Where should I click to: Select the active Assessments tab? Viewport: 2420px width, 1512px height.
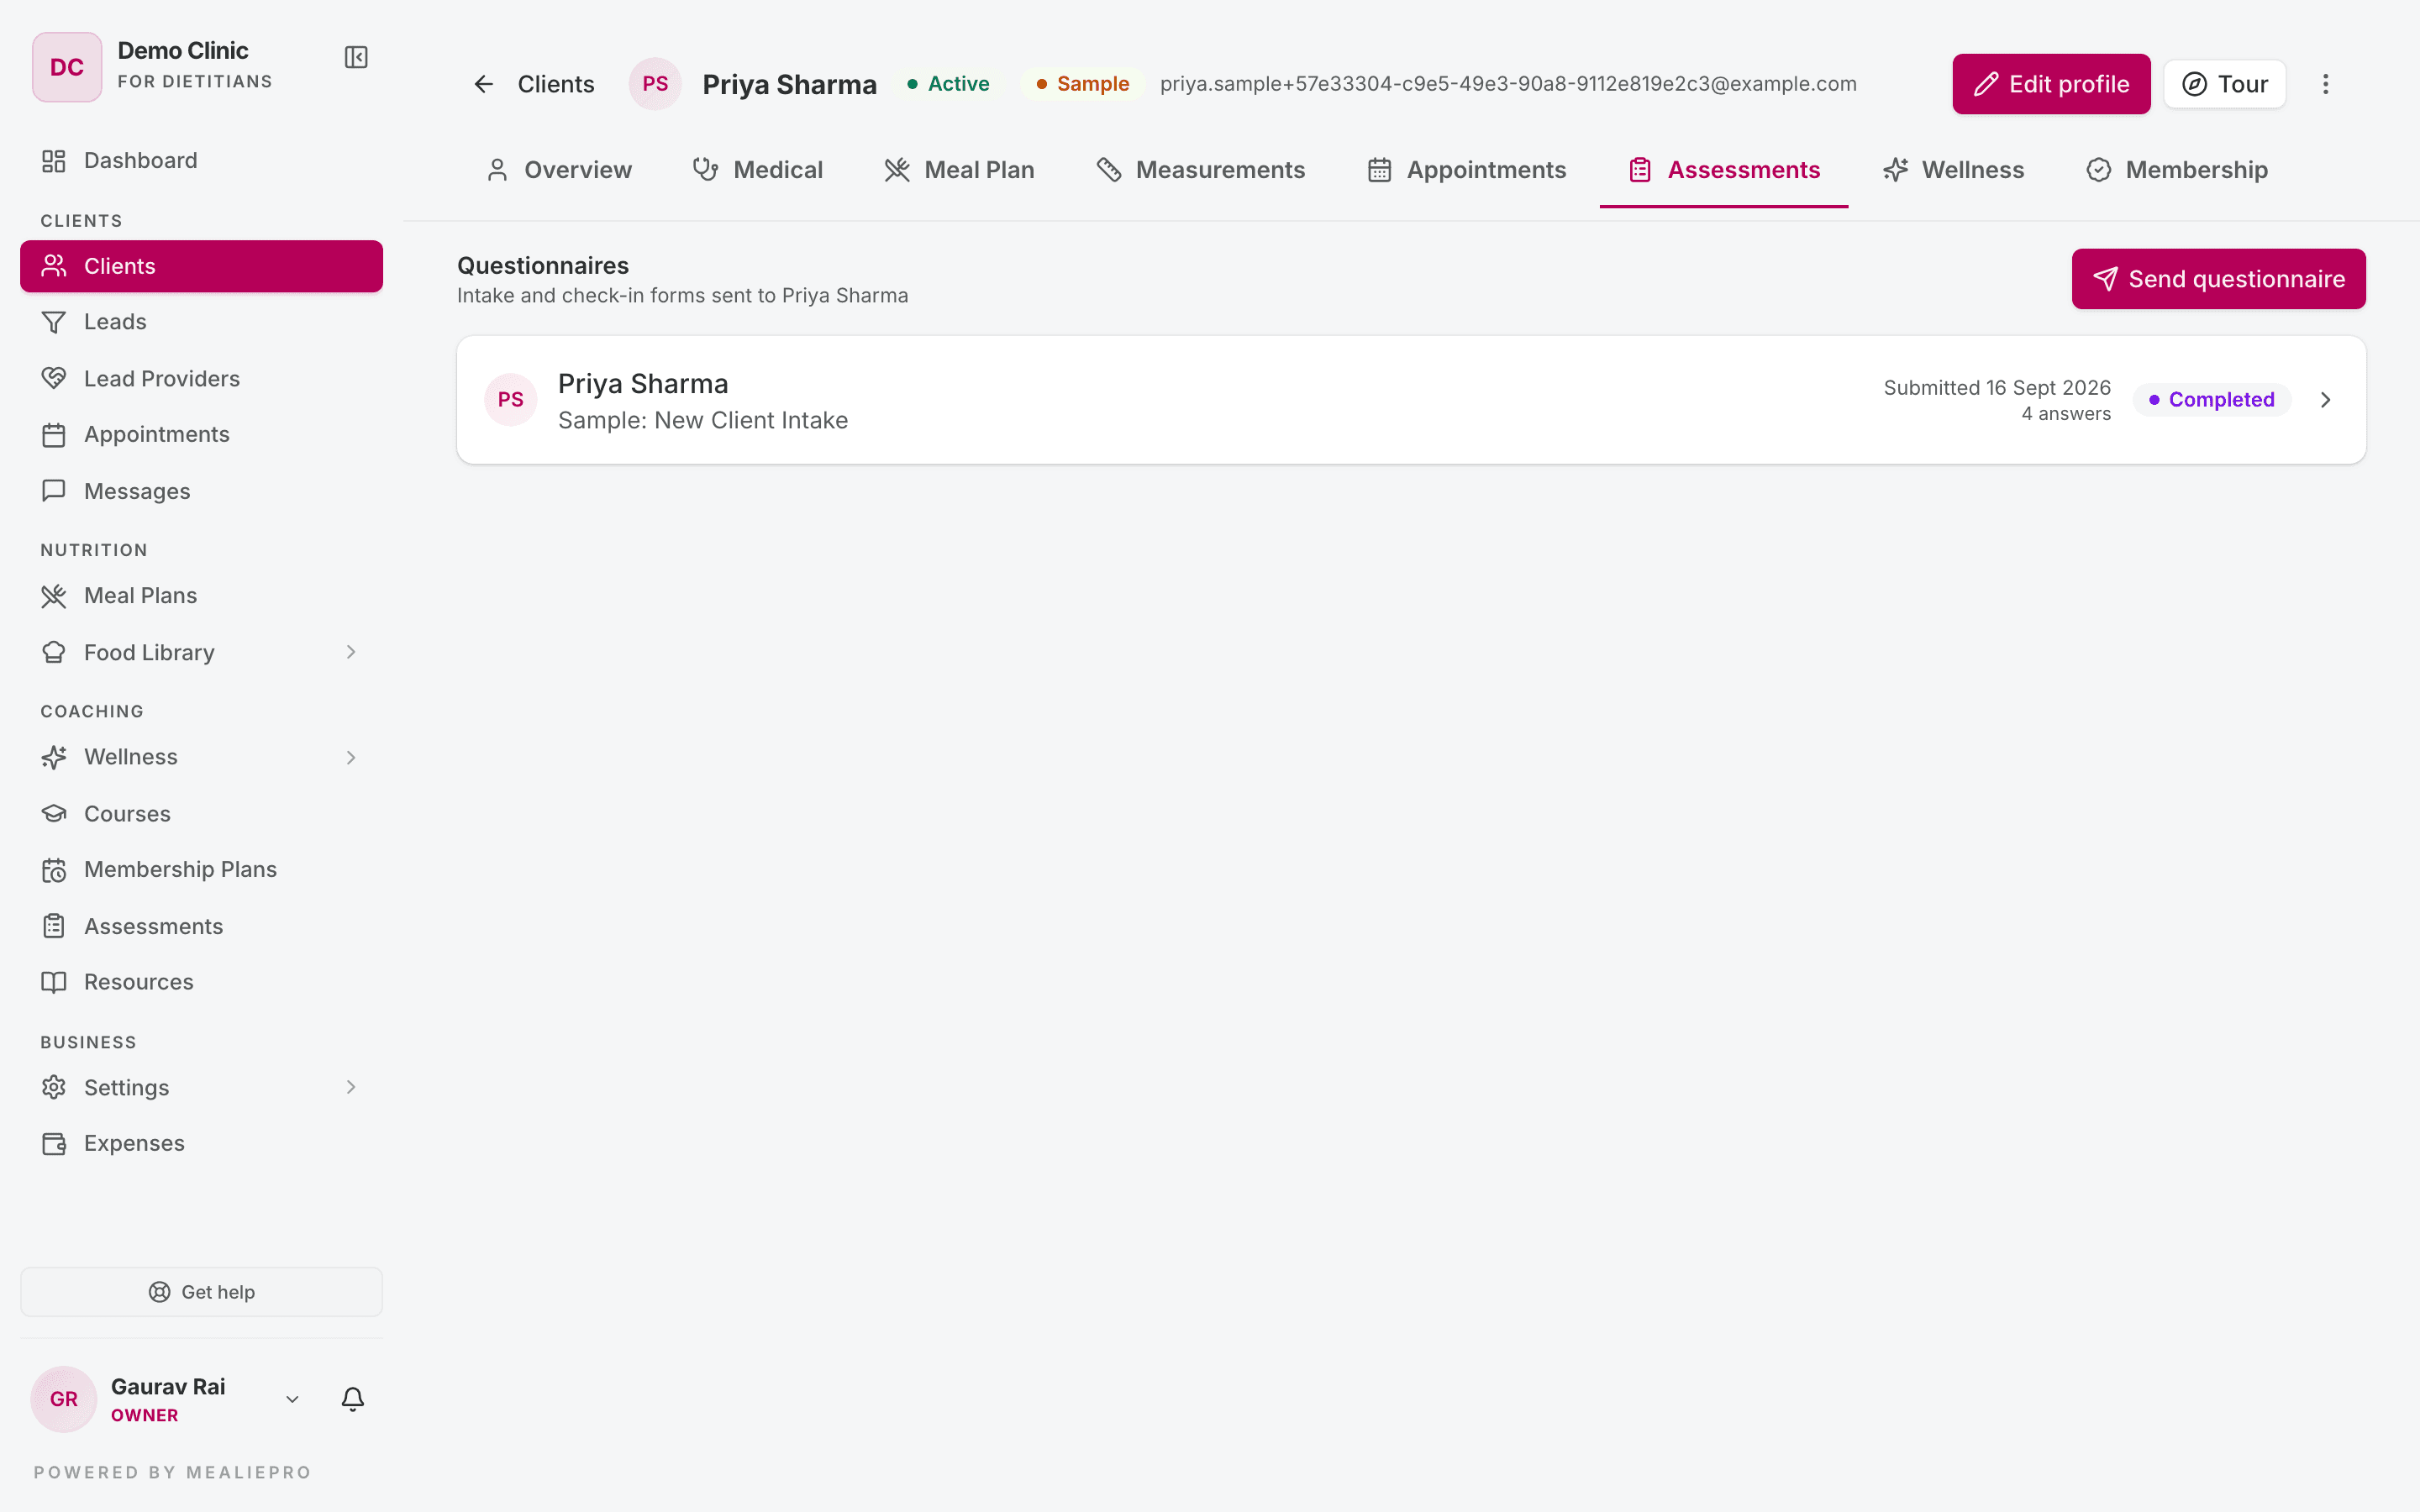click(1724, 170)
